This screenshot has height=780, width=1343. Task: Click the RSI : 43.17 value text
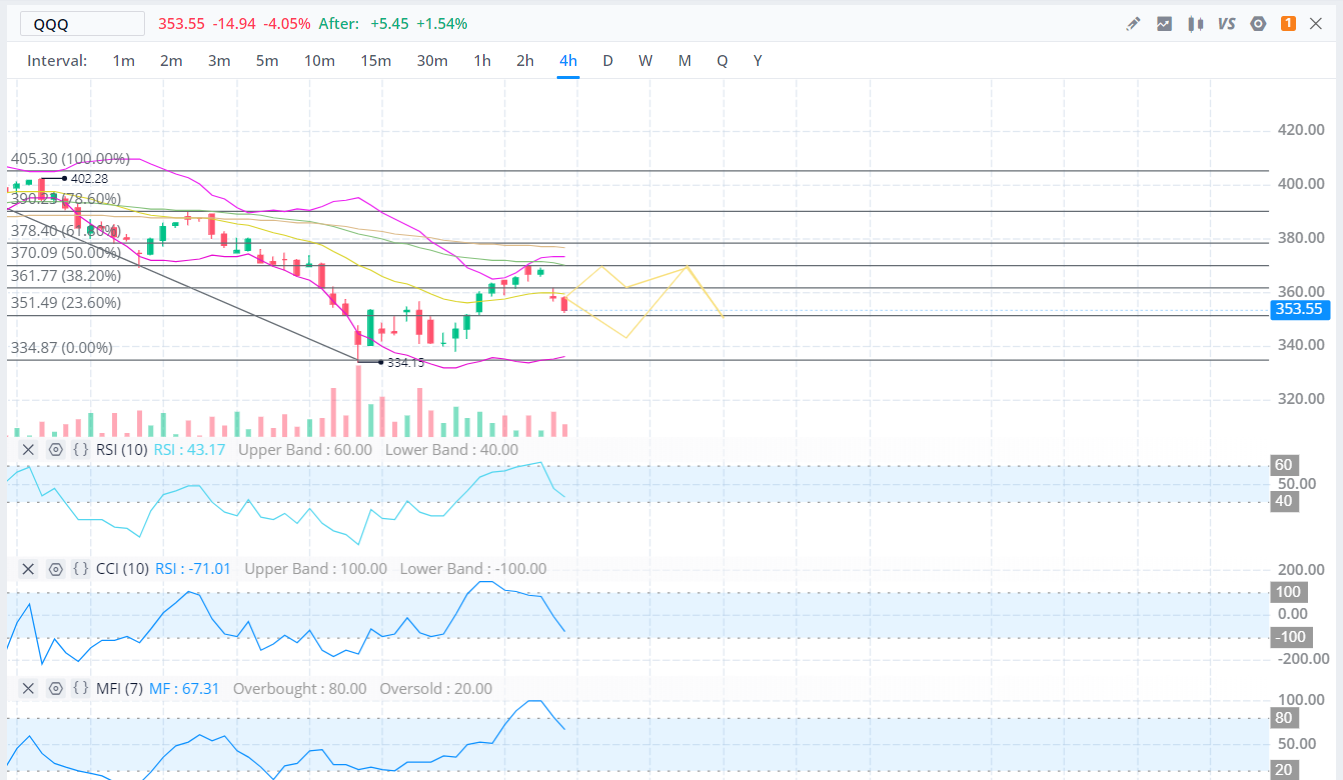click(x=189, y=450)
